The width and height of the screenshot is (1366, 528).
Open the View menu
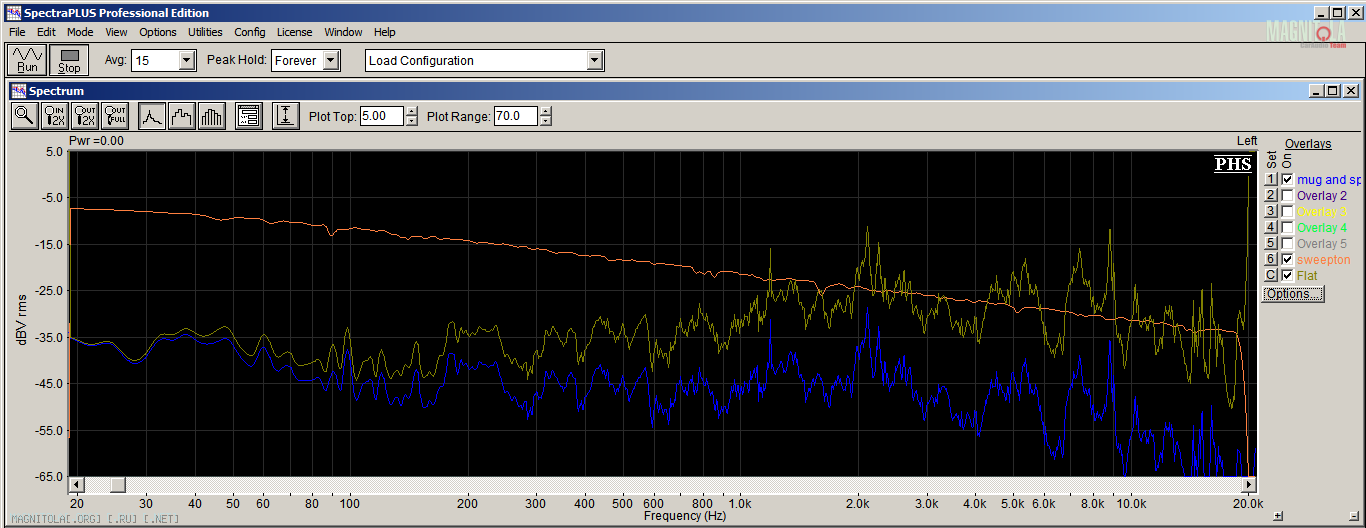(x=116, y=32)
